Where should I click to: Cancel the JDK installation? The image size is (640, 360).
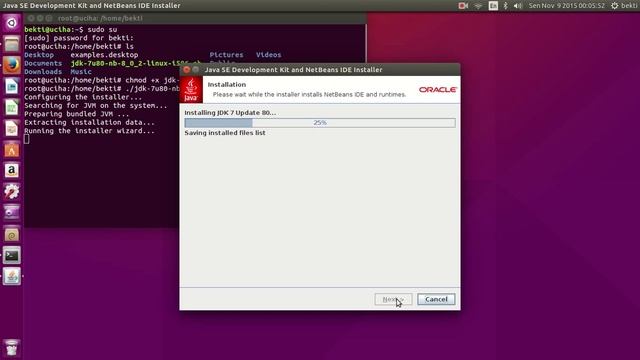click(436, 299)
